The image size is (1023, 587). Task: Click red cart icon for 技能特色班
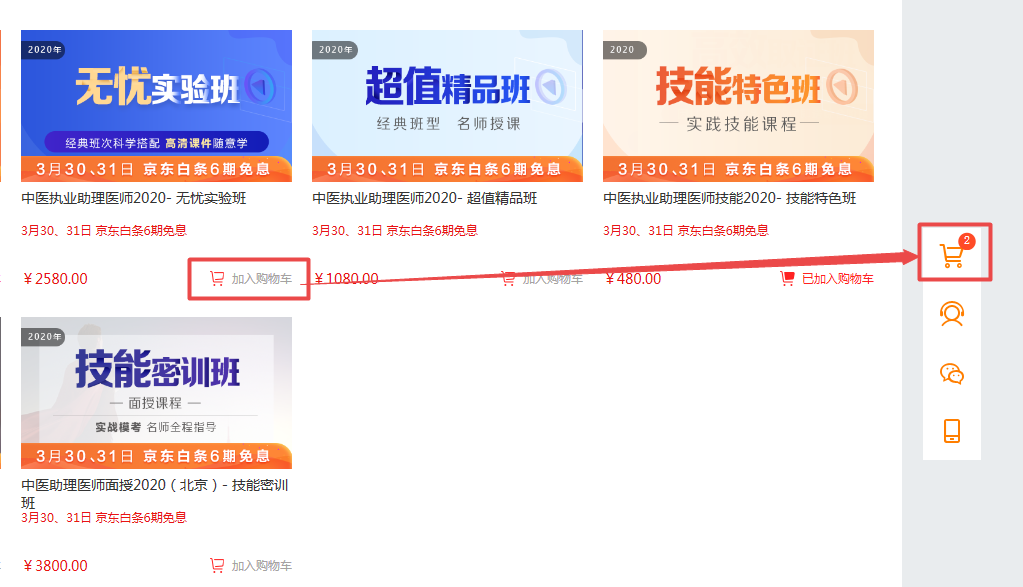click(x=787, y=279)
